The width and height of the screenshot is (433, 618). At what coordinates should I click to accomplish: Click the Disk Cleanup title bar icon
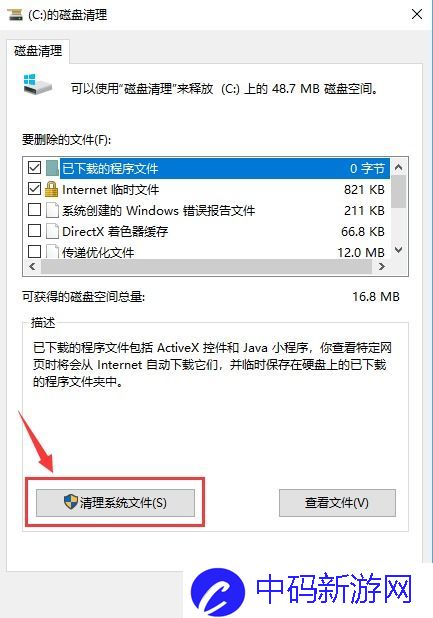(15, 15)
